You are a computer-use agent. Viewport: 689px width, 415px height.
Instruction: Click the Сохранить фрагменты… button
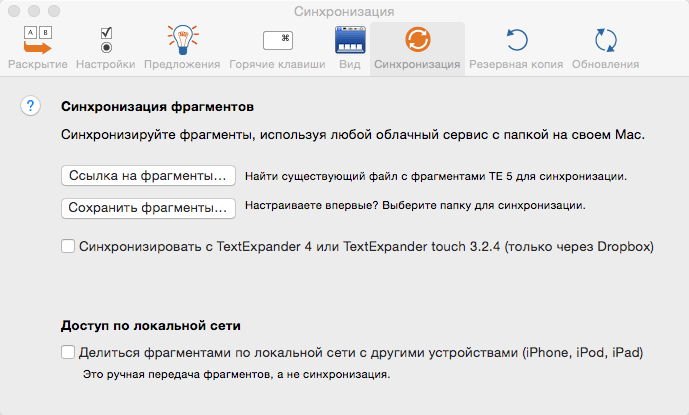[x=148, y=208]
